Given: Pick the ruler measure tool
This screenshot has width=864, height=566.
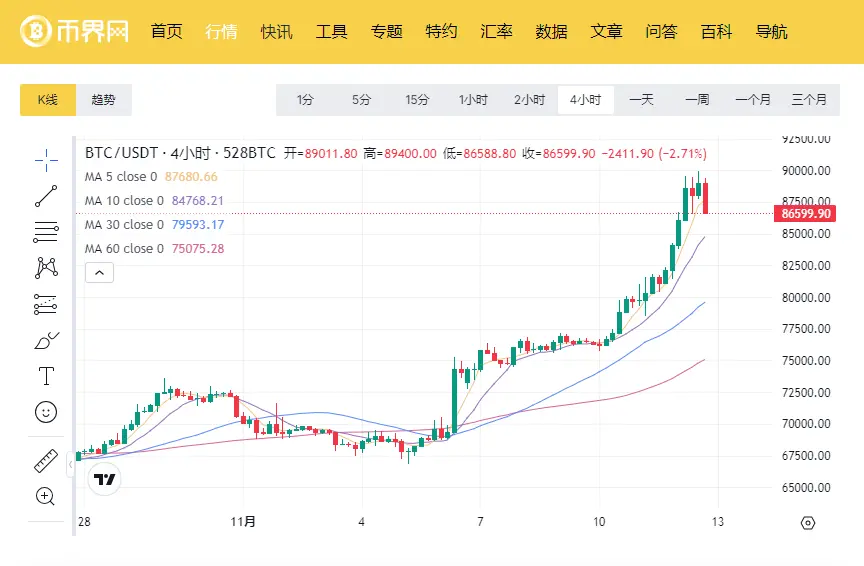Looking at the screenshot, I should (x=46, y=460).
